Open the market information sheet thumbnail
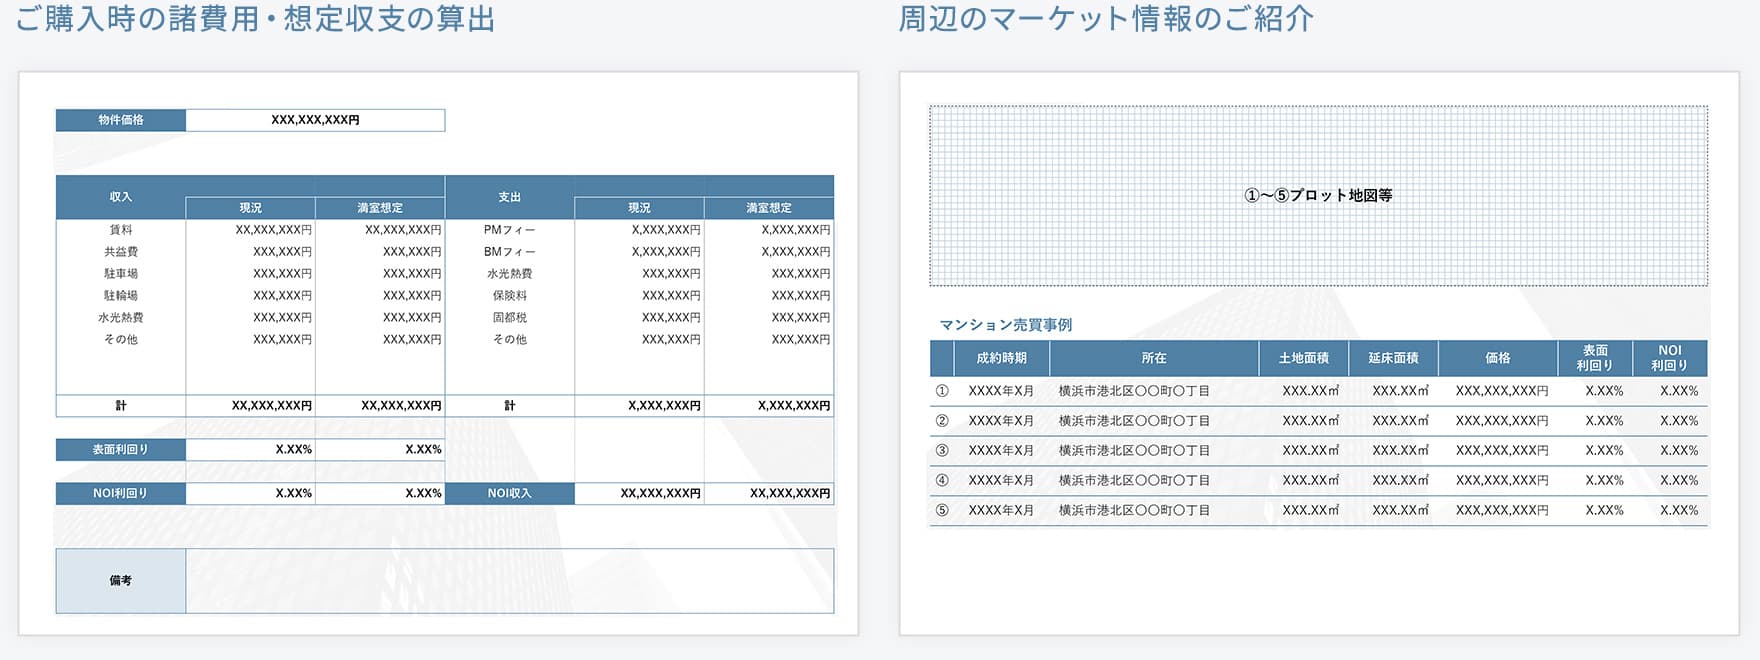Image resolution: width=1760 pixels, height=660 pixels. (1319, 353)
